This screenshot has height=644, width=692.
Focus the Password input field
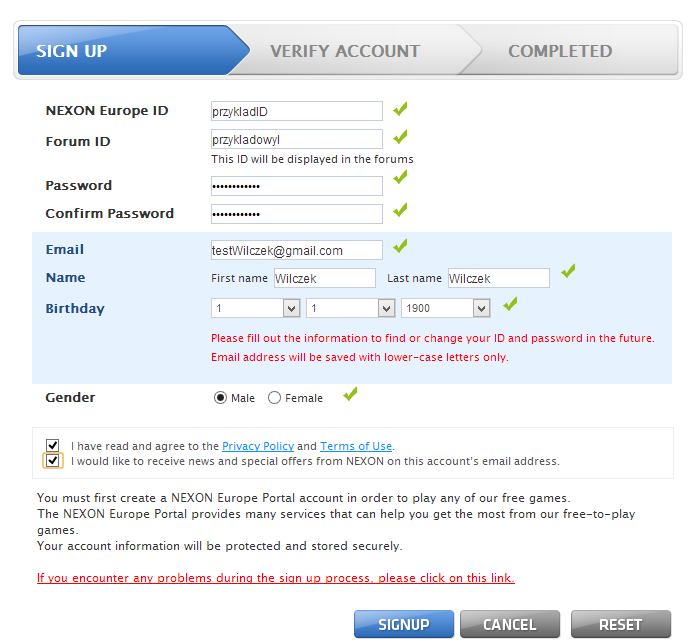pos(297,186)
